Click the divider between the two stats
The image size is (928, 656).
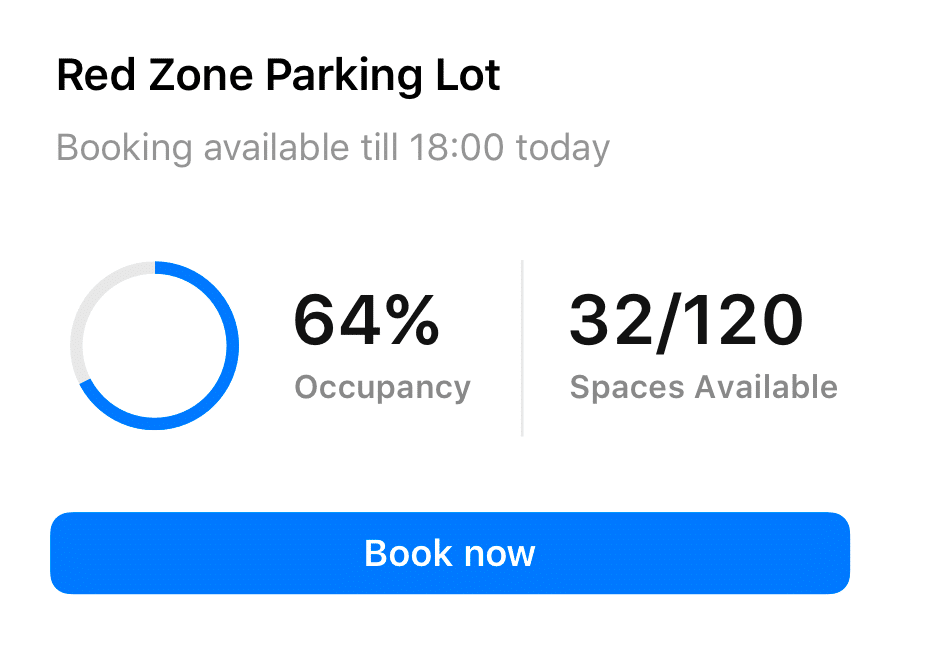tap(522, 347)
